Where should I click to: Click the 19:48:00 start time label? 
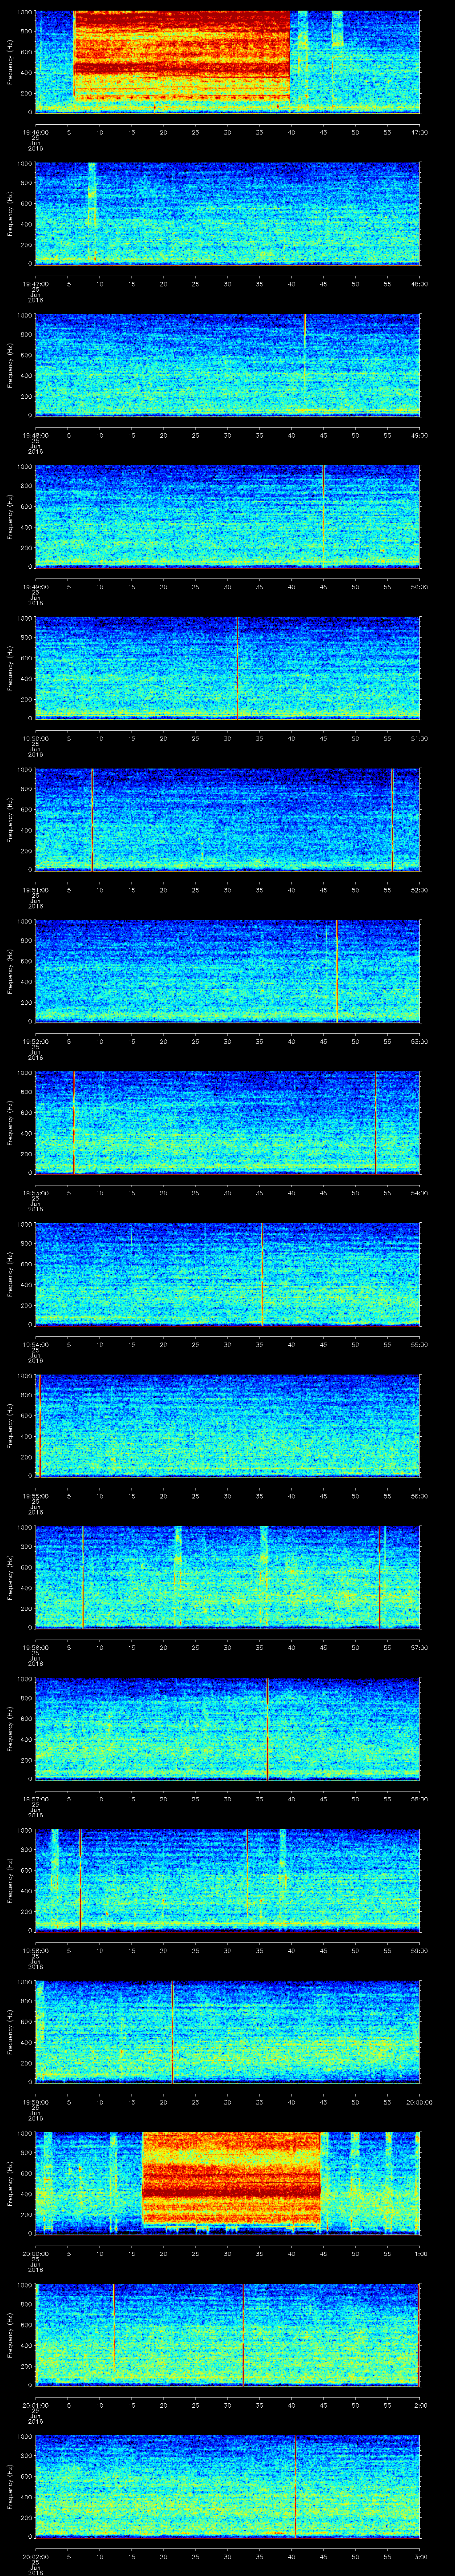click(35, 435)
